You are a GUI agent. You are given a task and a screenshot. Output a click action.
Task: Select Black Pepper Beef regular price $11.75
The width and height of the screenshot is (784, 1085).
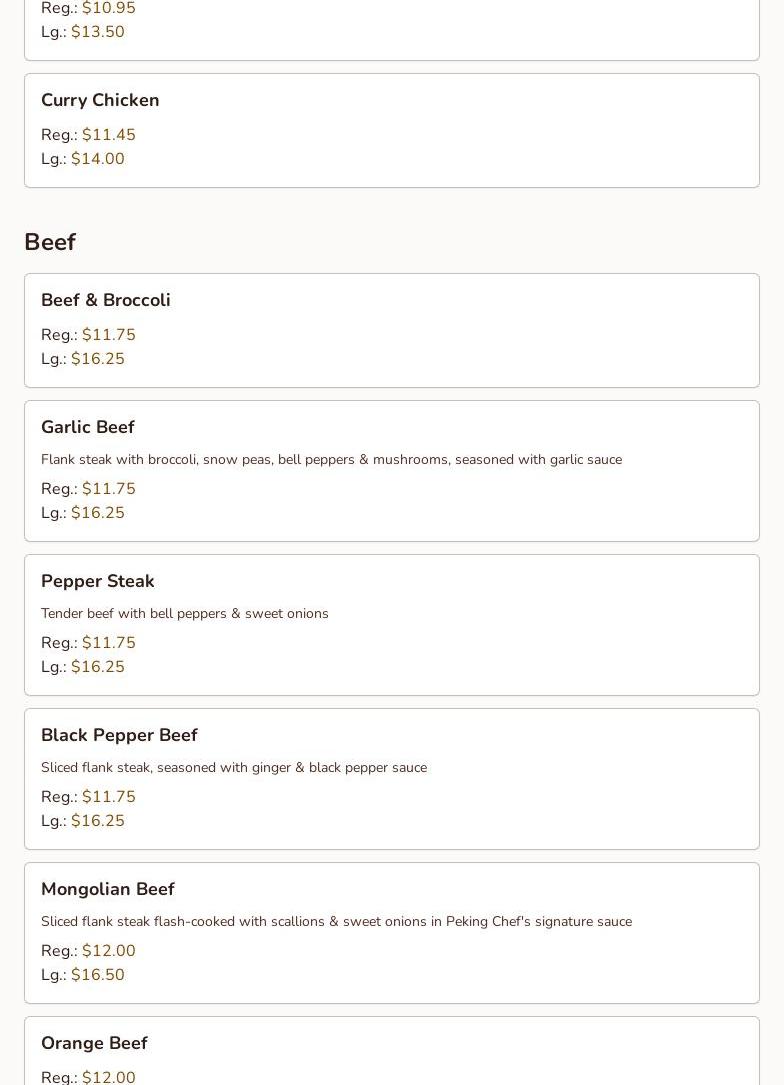[108, 797]
